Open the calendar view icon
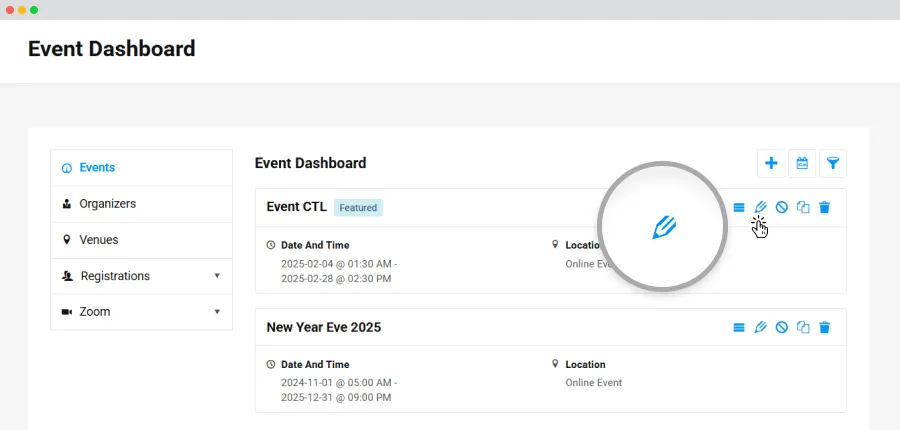 (x=802, y=164)
